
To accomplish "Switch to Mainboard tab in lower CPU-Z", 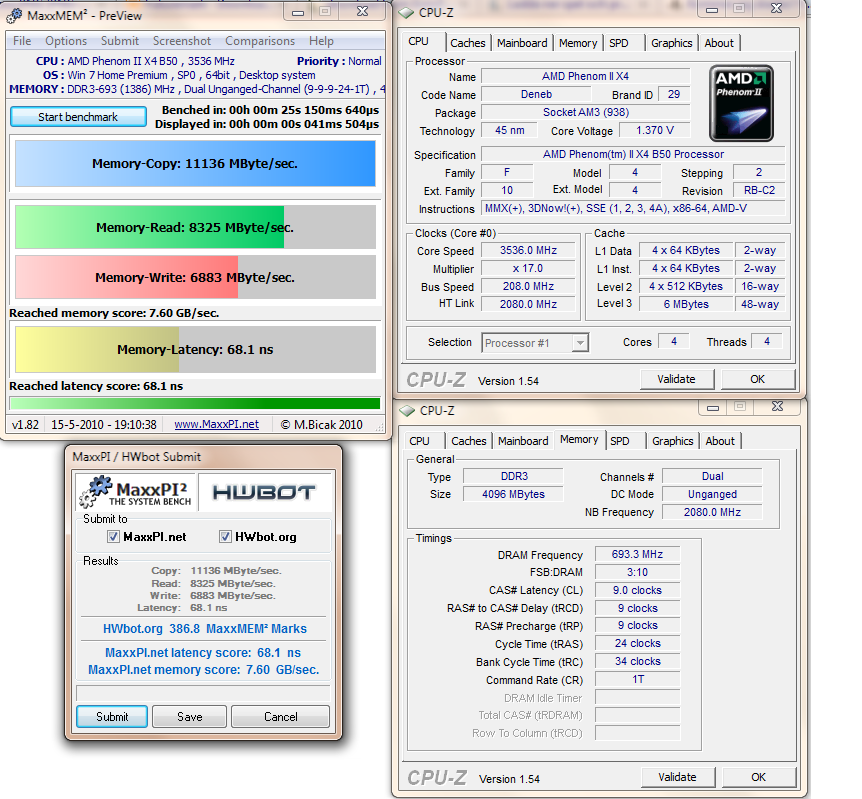I will tap(523, 441).
